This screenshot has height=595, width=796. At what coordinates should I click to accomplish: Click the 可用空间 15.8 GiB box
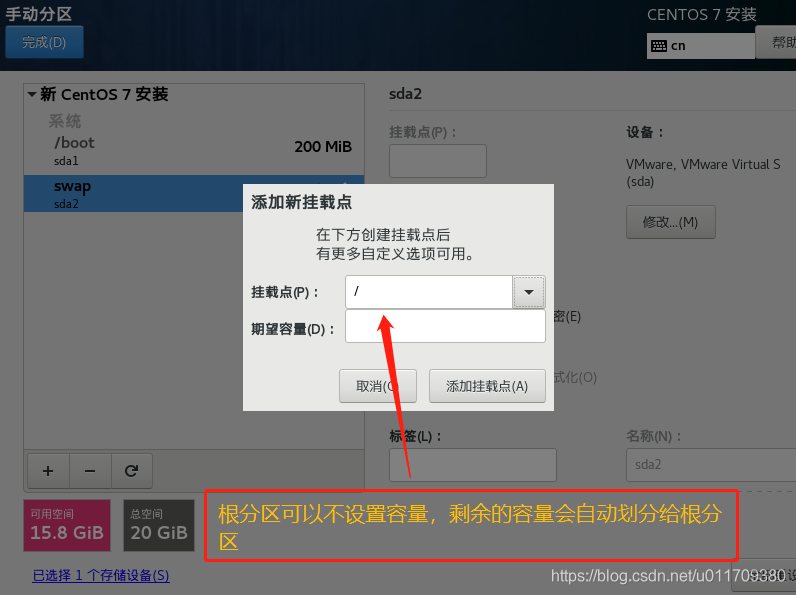(67, 525)
